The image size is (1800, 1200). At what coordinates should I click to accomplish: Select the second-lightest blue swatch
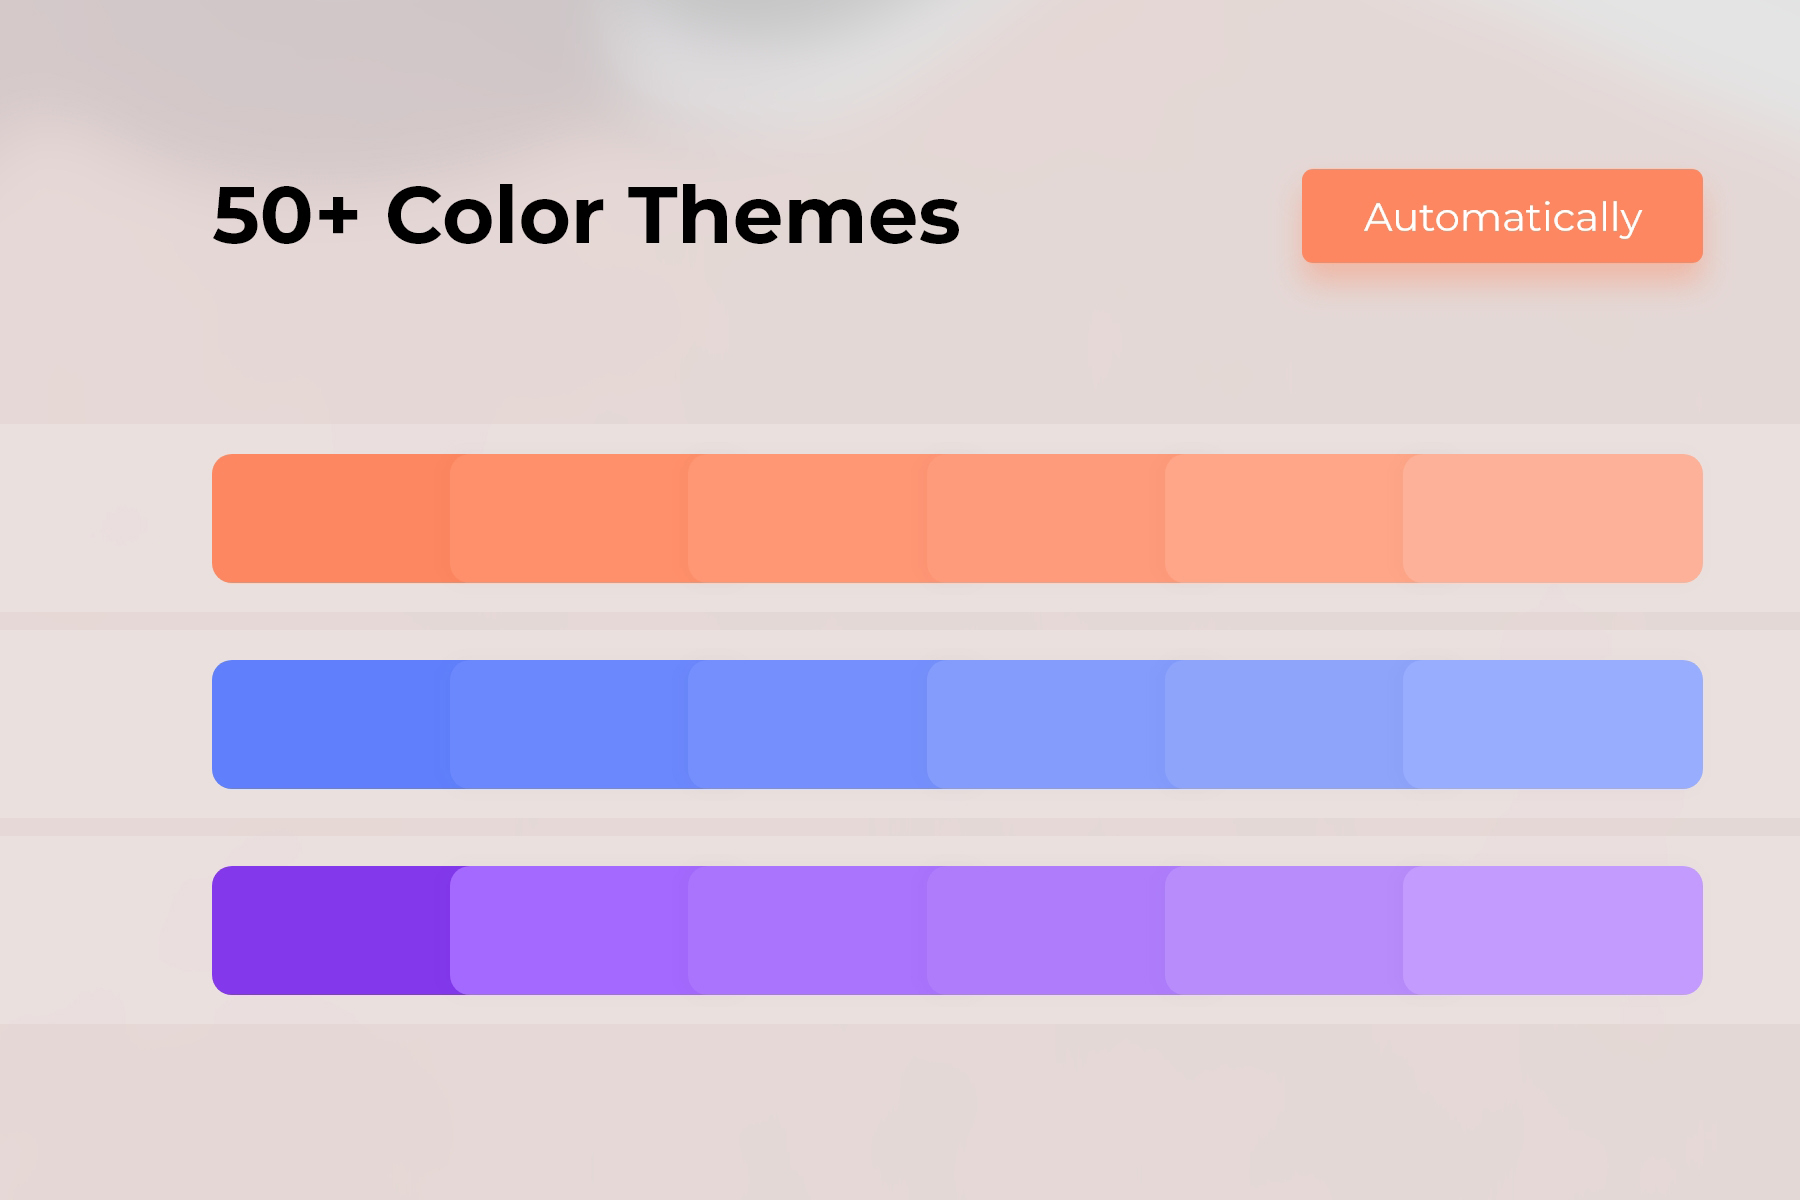point(1283,724)
